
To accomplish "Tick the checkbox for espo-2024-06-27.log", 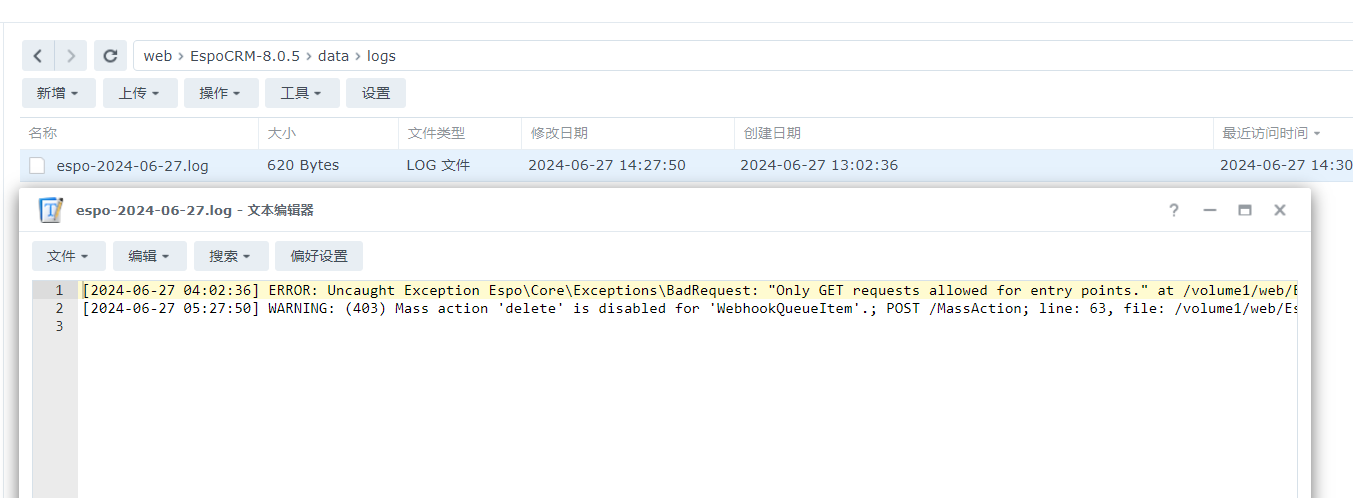I will coord(37,166).
